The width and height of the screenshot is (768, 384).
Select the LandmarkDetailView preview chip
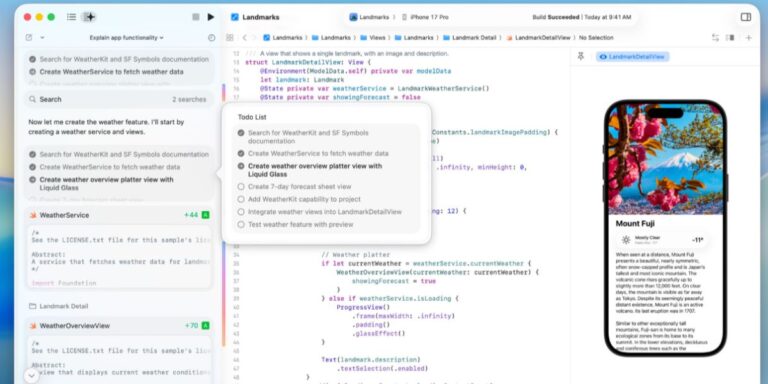click(x=632, y=57)
